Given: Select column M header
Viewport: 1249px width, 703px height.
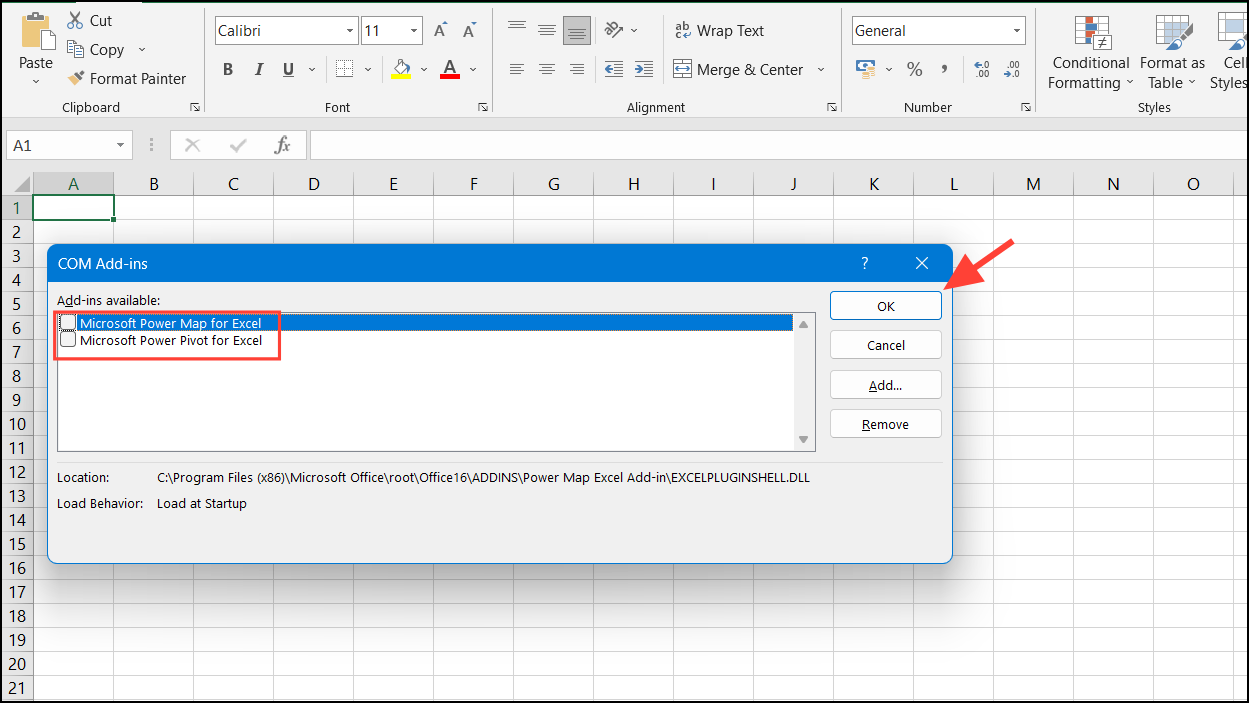Looking at the screenshot, I should (x=1033, y=184).
